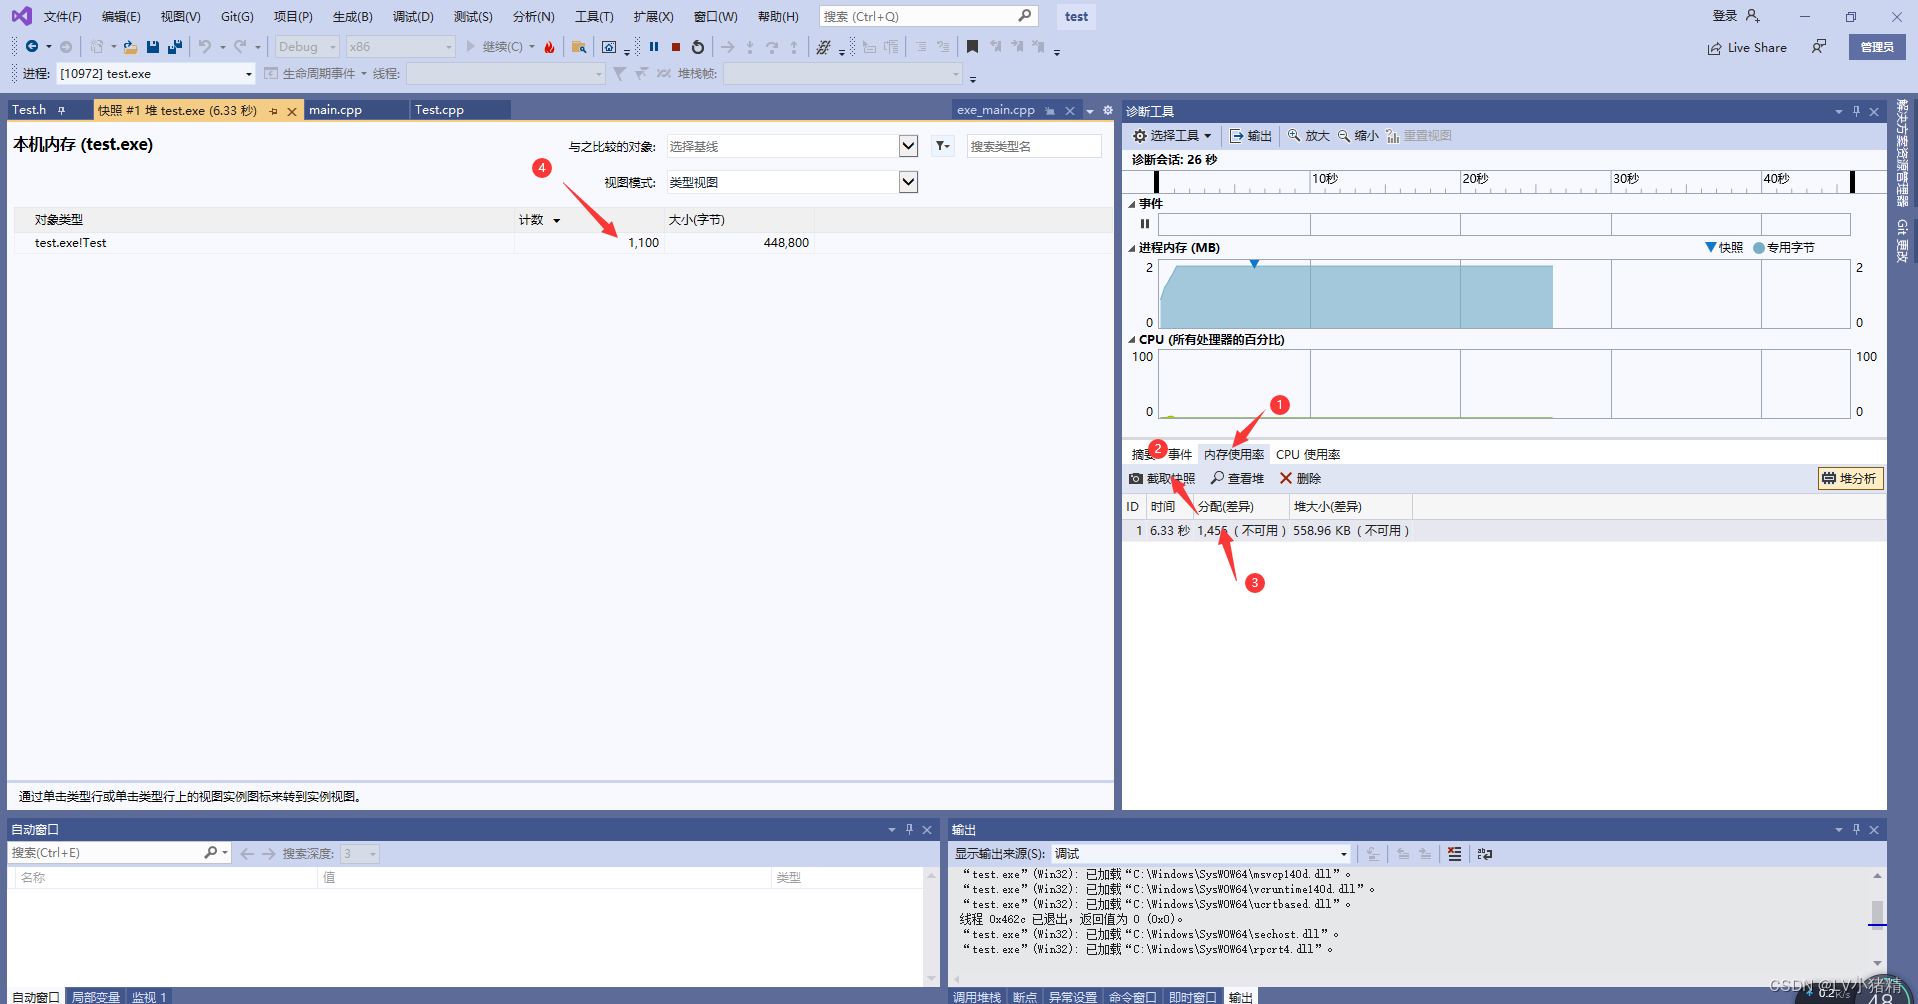The image size is (1918, 1004).
Task: Switch to 内存使用率 tab
Action: [x=1234, y=454]
